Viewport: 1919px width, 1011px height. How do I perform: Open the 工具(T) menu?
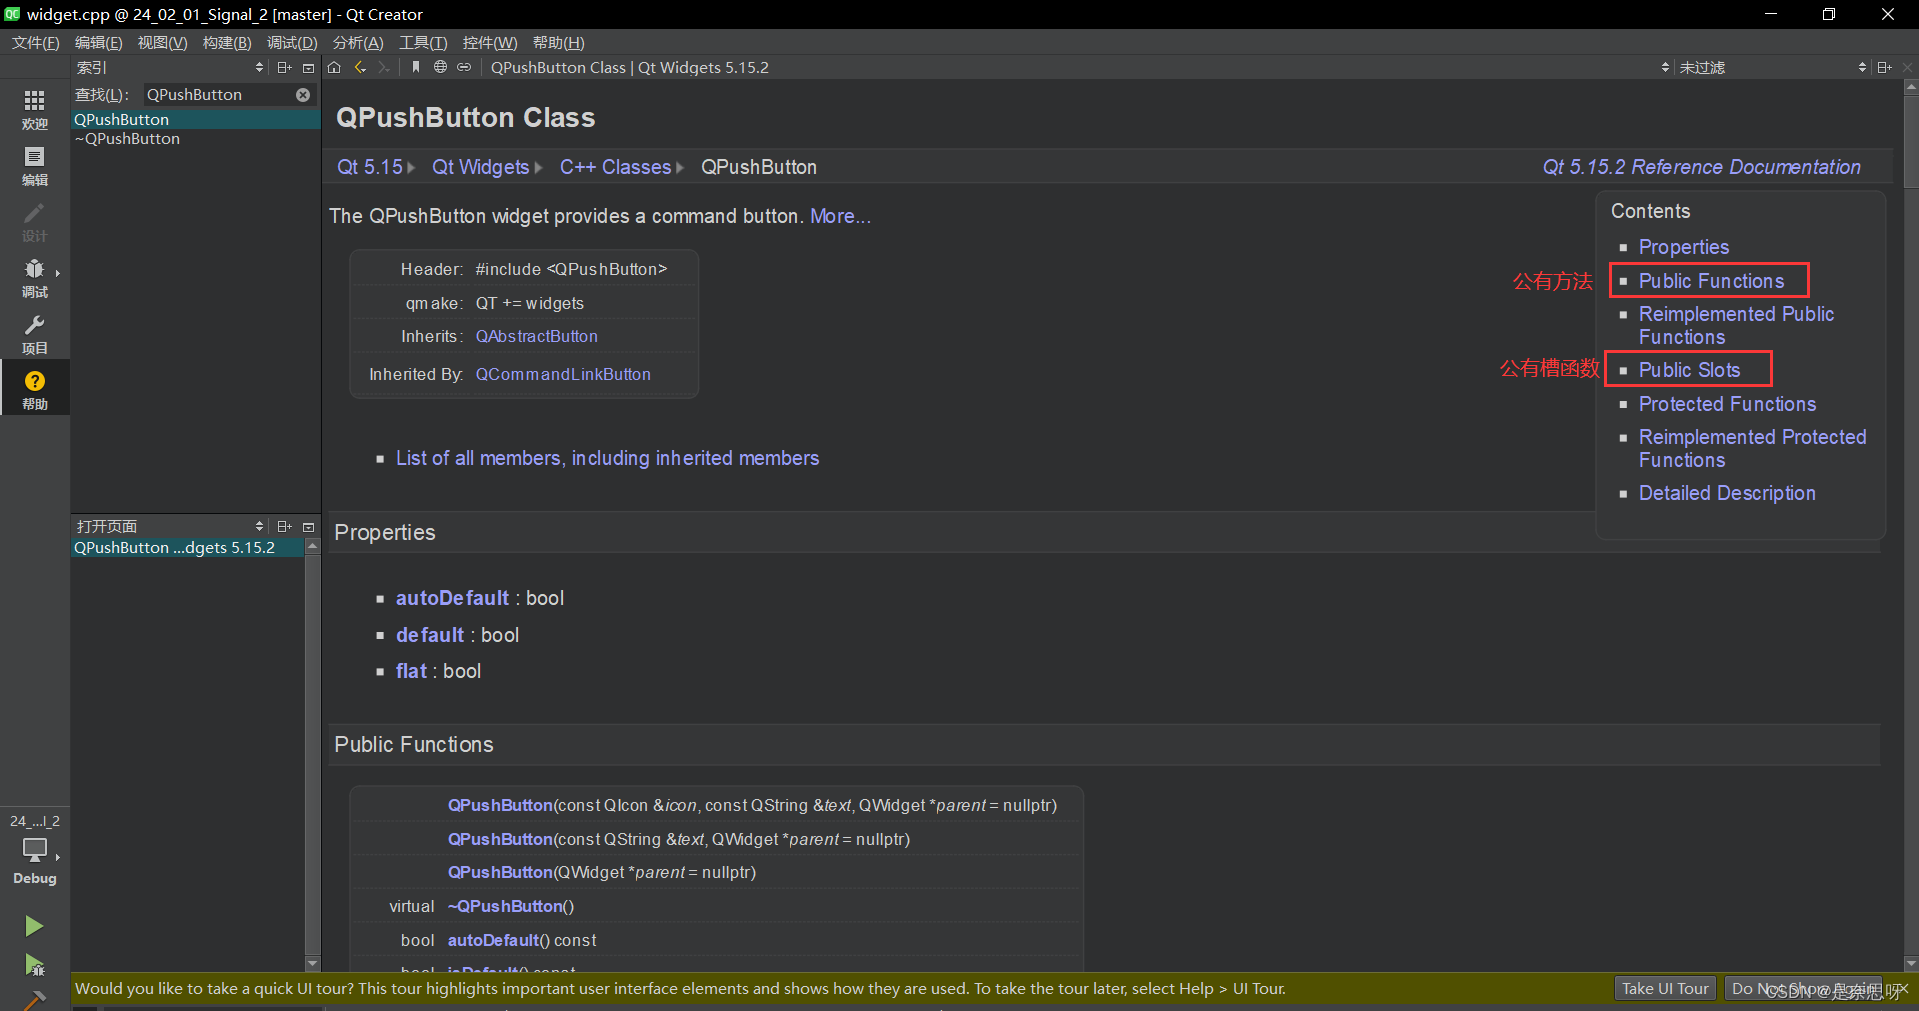point(423,42)
